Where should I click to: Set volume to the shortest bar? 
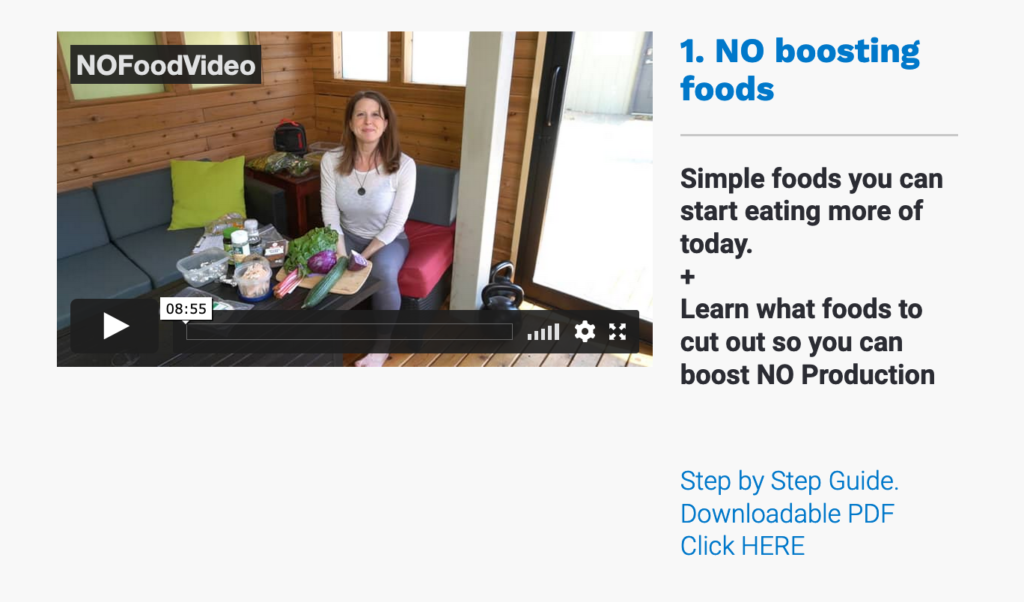(x=530, y=337)
